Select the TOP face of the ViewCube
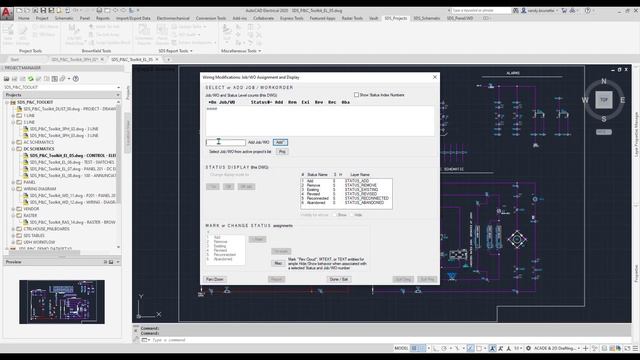This screenshot has height=360, width=640. pyautogui.click(x=604, y=100)
